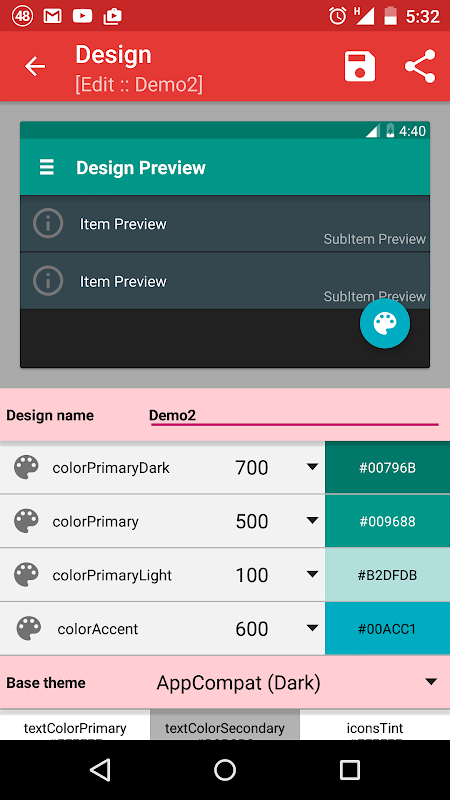Tap the palette icon beside colorPrimaryDark
The image size is (450, 800).
(26, 467)
